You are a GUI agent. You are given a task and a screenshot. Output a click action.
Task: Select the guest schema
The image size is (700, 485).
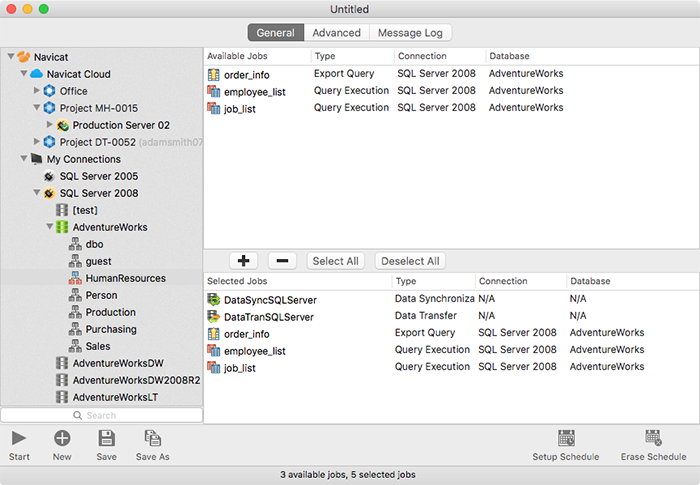(x=98, y=261)
